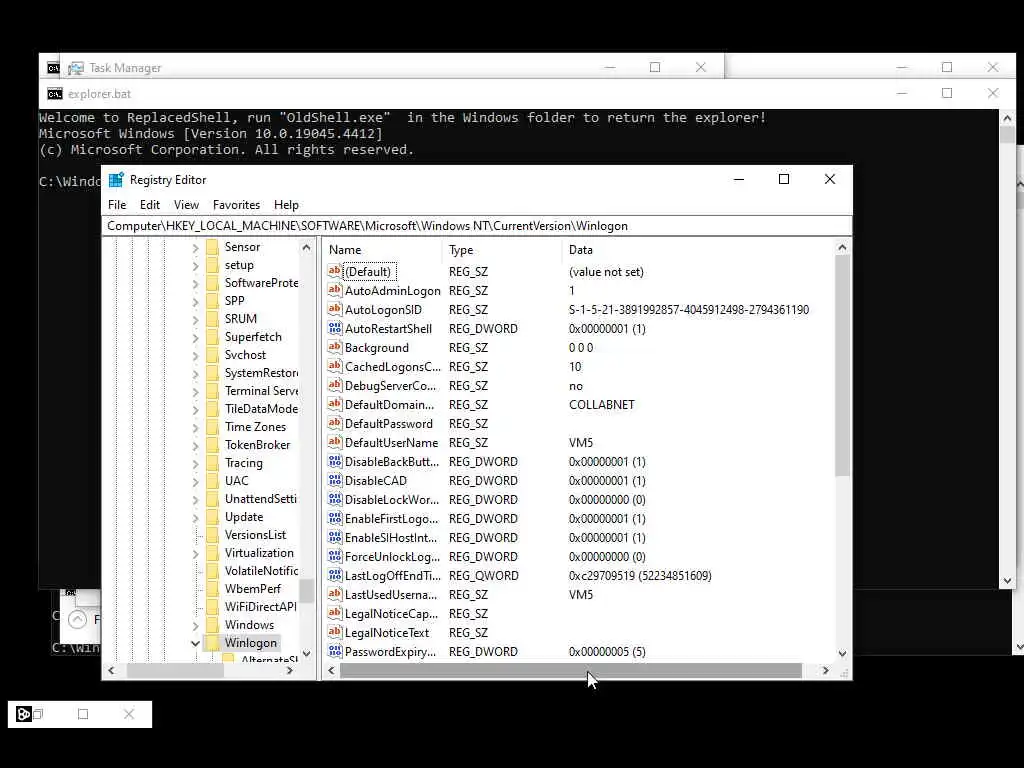The height and width of the screenshot is (768, 1024).
Task: Click the COLLABNET data cell
Action: pyautogui.click(x=601, y=405)
